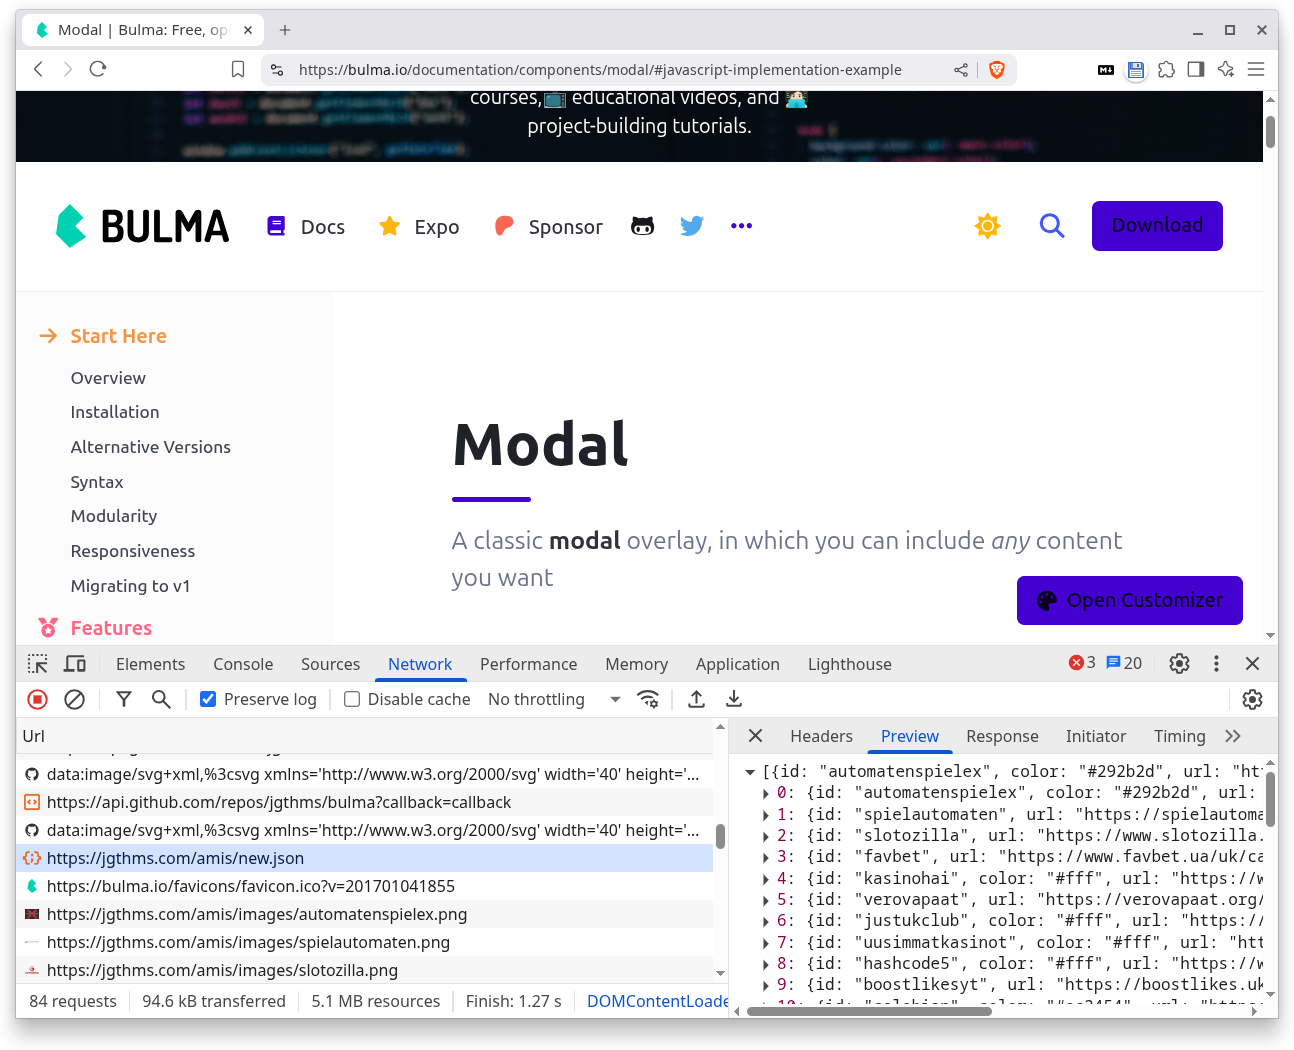Switch to the Initiator tab
1294x1050 pixels.
1096,736
